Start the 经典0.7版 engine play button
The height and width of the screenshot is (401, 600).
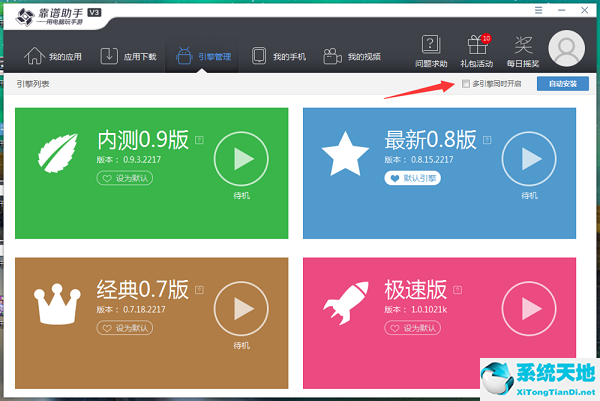241,308
